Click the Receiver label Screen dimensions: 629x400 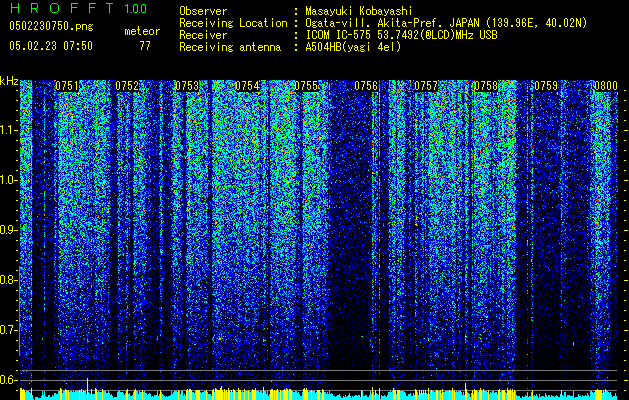point(203,35)
